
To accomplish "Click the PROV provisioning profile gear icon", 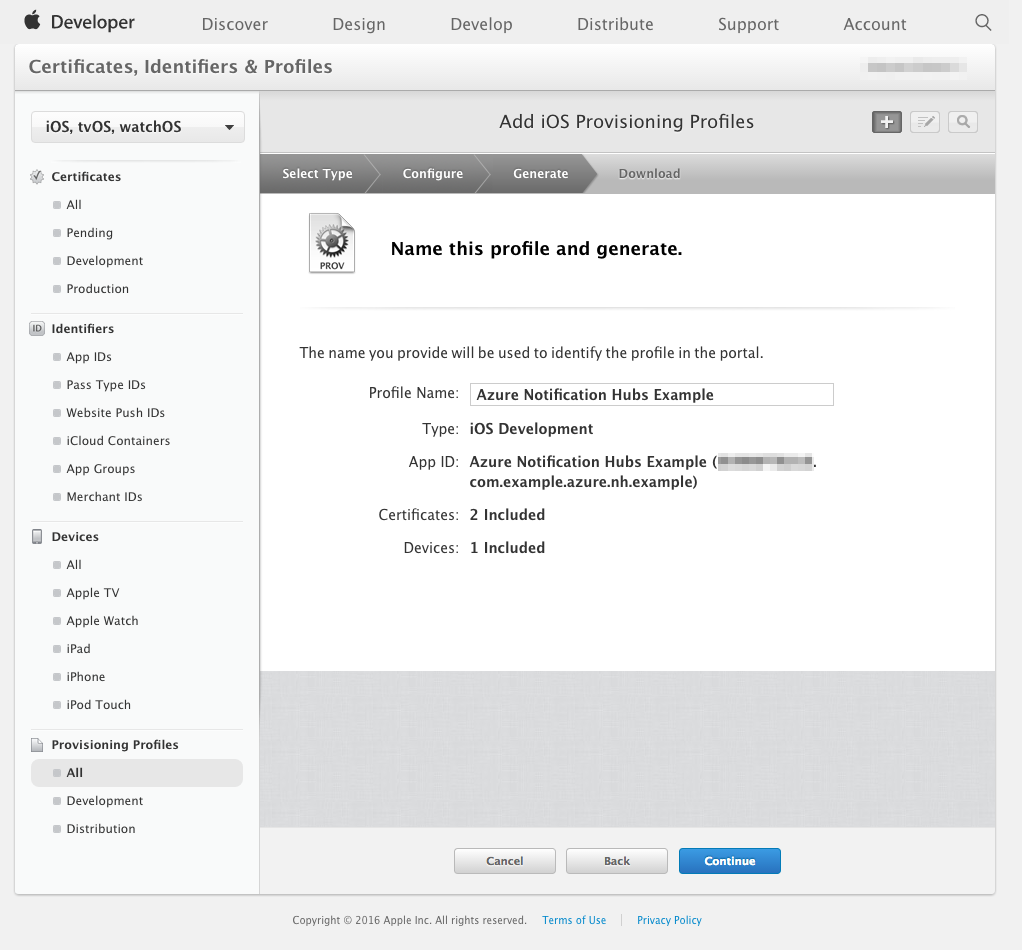I will 331,242.
